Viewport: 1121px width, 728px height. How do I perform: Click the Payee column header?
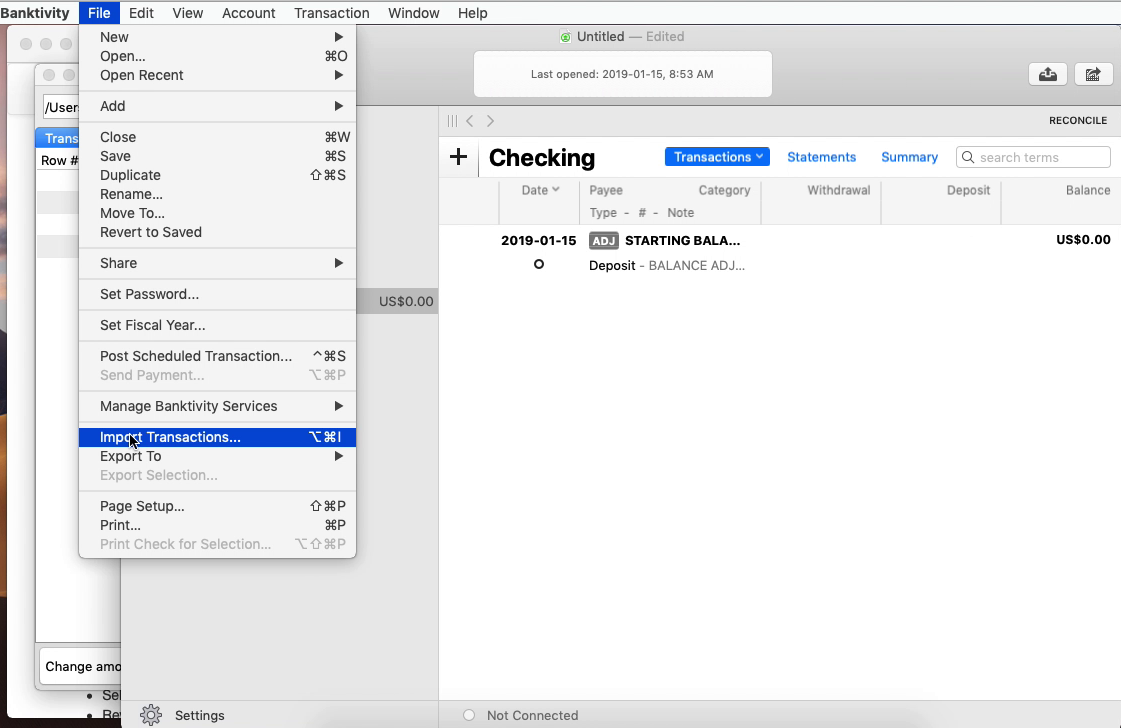(x=606, y=190)
